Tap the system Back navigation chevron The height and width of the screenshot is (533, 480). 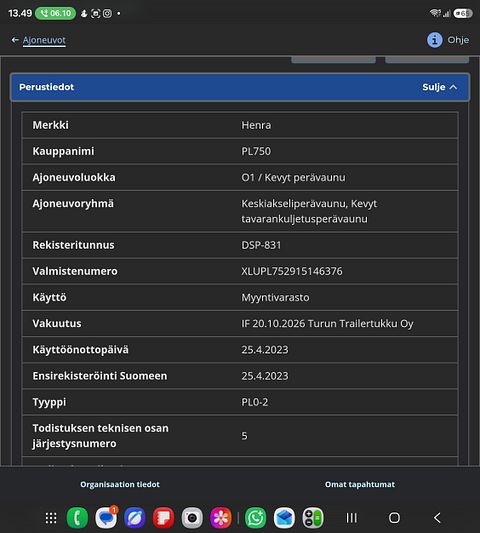pyautogui.click(x=437, y=518)
